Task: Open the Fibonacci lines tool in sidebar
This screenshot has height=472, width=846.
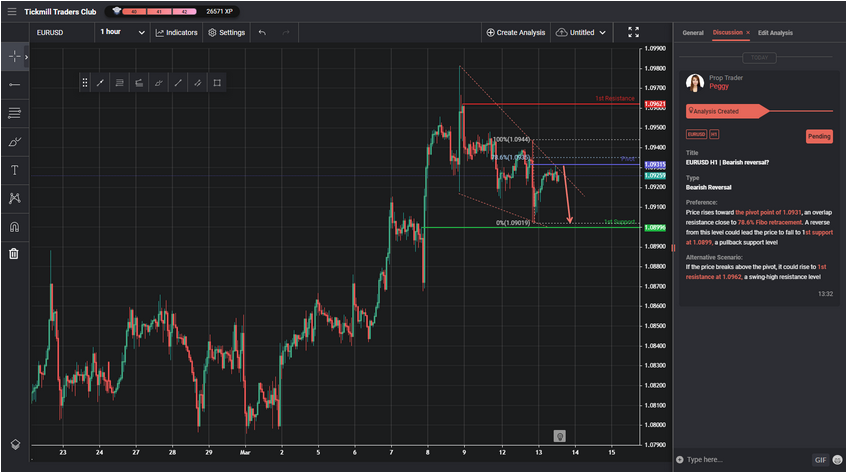Action: (15, 113)
